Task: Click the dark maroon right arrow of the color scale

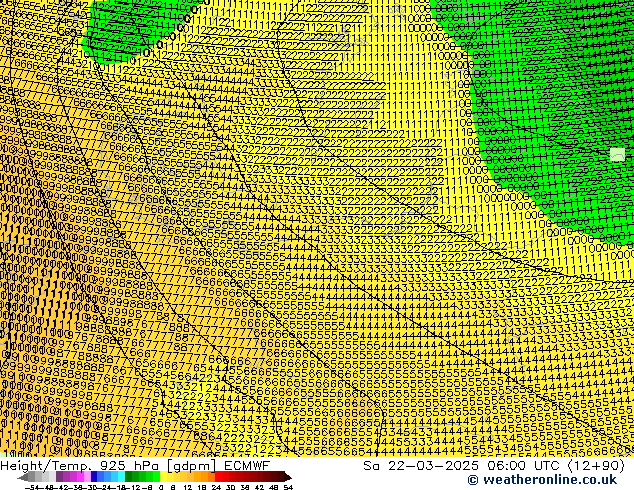Action: coord(288,477)
